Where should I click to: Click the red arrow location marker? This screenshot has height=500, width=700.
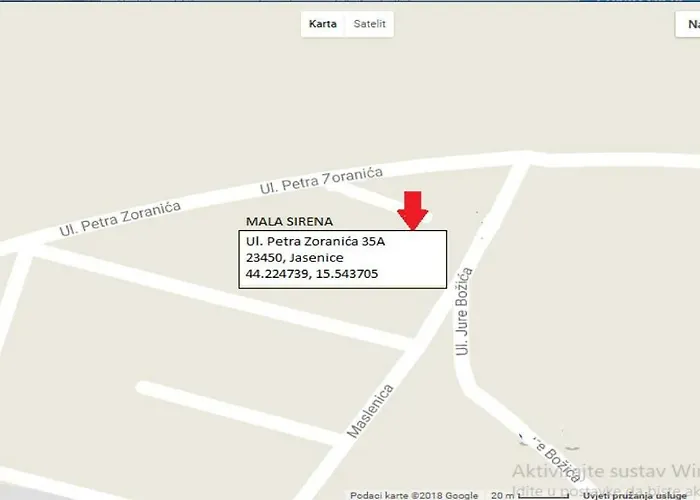(412, 211)
